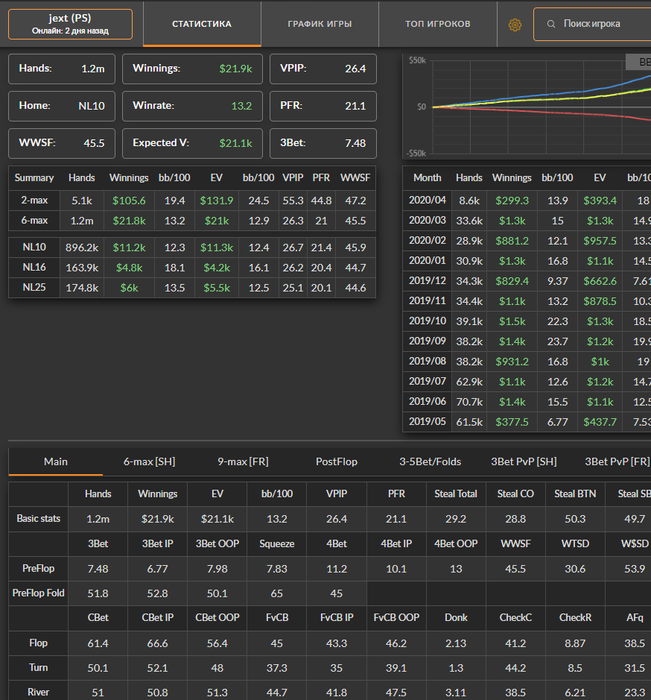This screenshot has height=700, width=651.
Task: Click the Month column header
Action: [427, 178]
